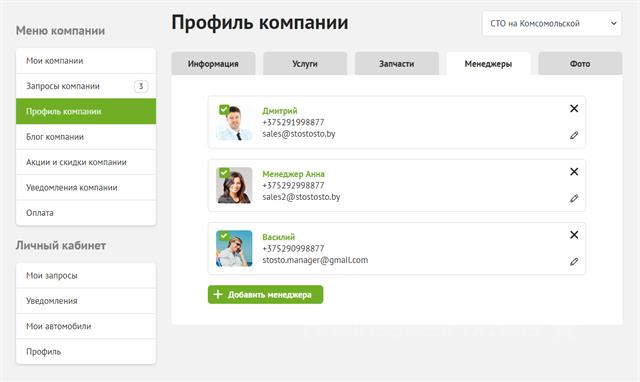Click the Добавить менеджера button
Viewport: 640px width, 382px height.
coord(265,294)
